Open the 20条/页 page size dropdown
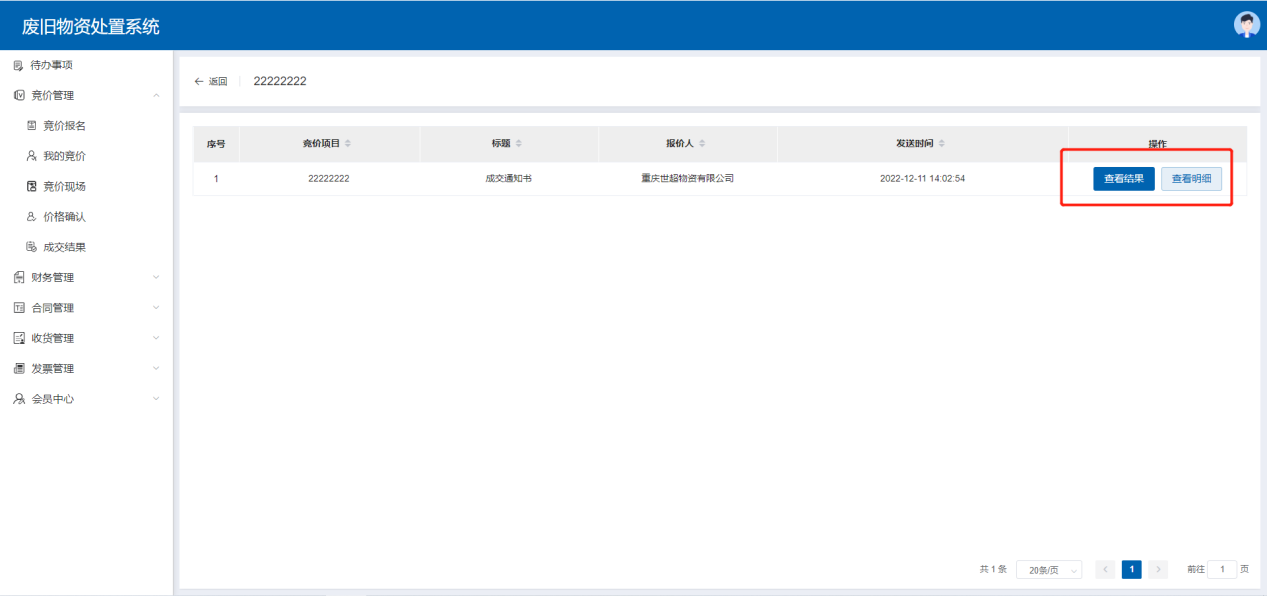The image size is (1267, 596). point(1049,570)
